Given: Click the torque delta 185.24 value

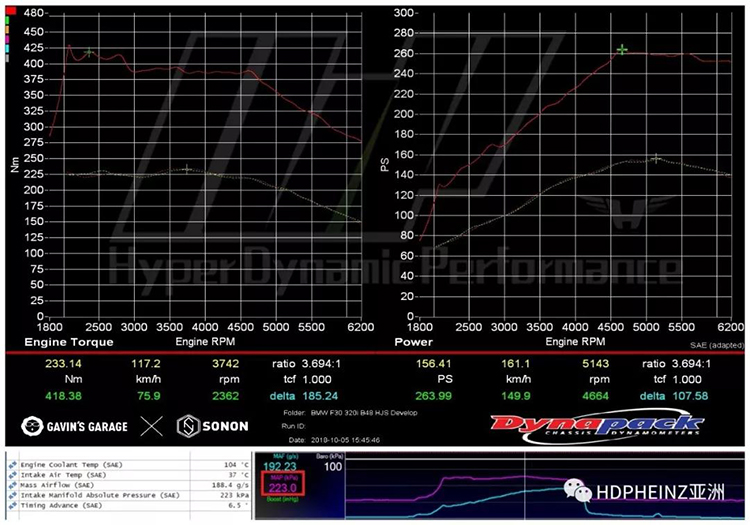Looking at the screenshot, I should [320, 396].
